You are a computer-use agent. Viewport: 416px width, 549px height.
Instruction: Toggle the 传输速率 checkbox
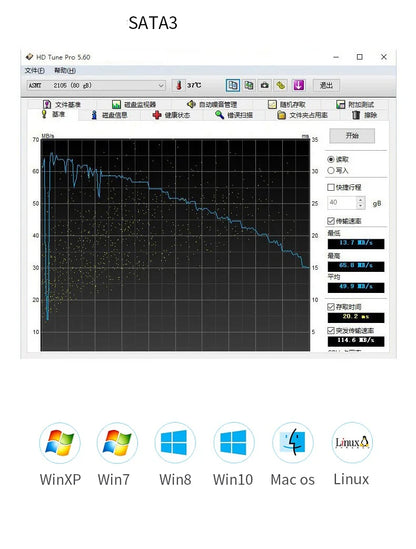pyautogui.click(x=331, y=221)
